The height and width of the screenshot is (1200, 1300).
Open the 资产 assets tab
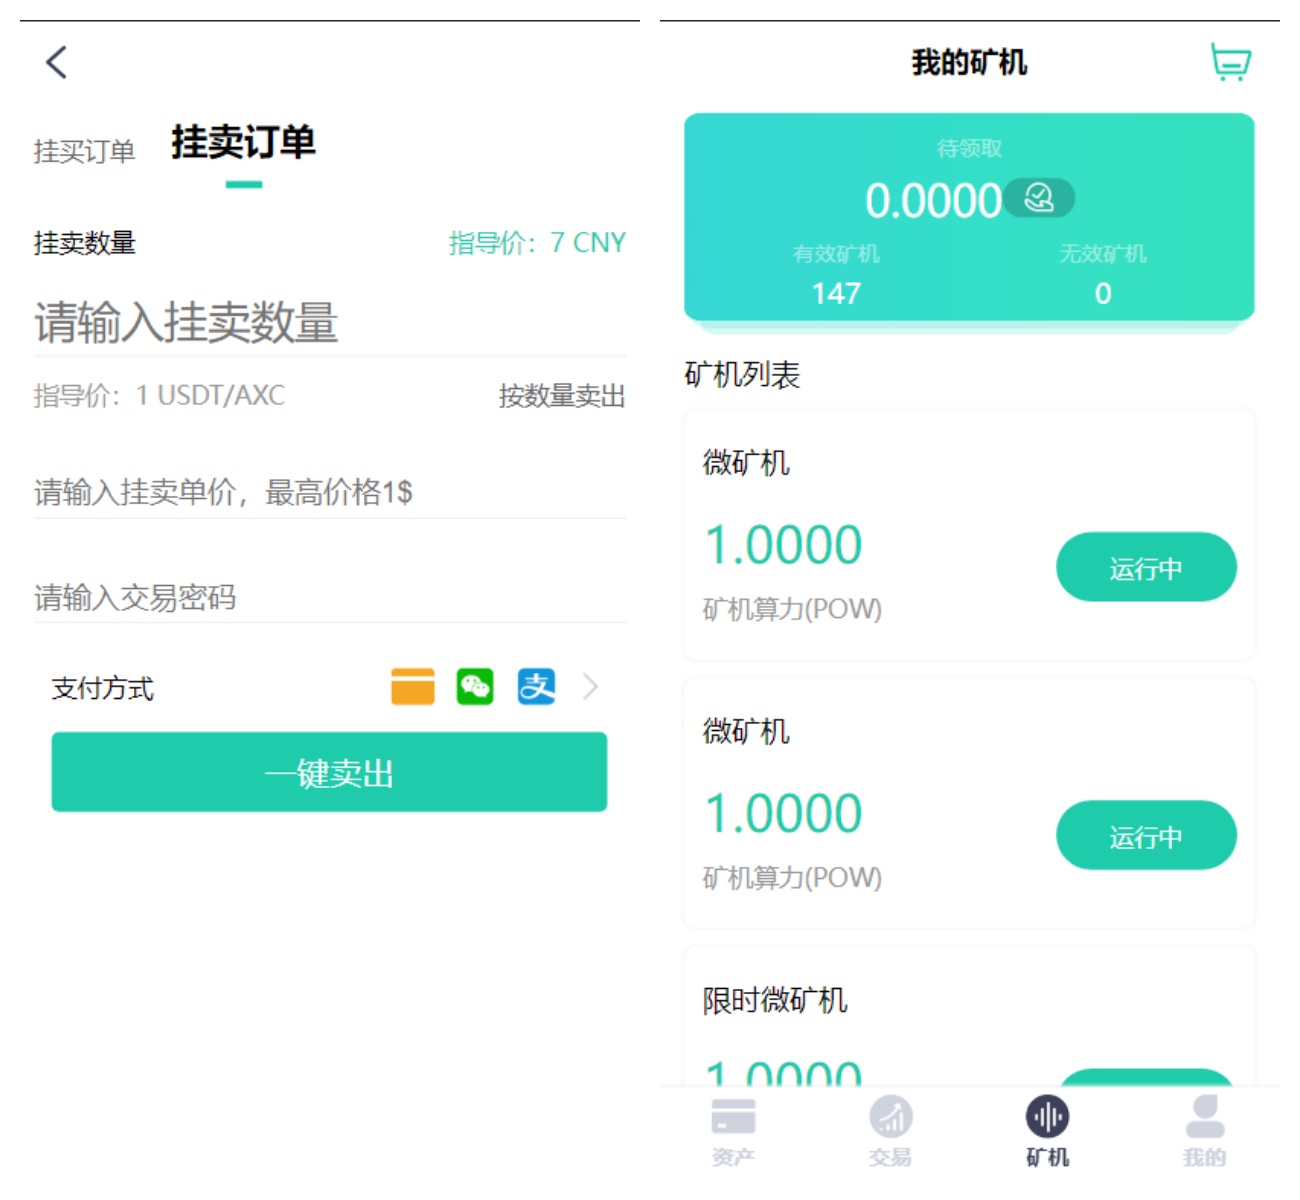tap(733, 1131)
